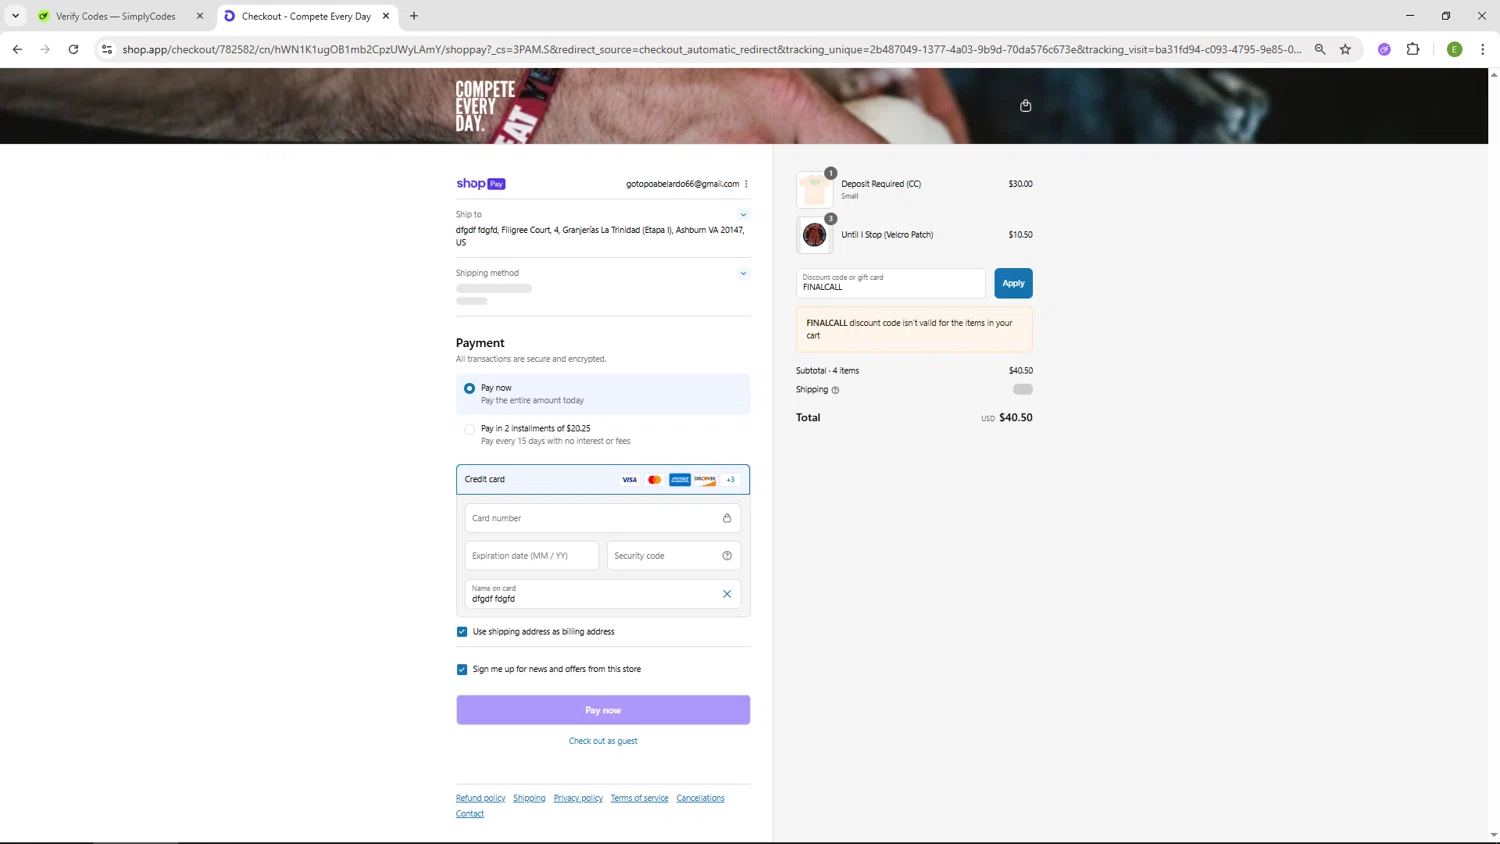This screenshot has height=844, width=1500.
Task: Close the Checkout tab
Action: tap(386, 16)
